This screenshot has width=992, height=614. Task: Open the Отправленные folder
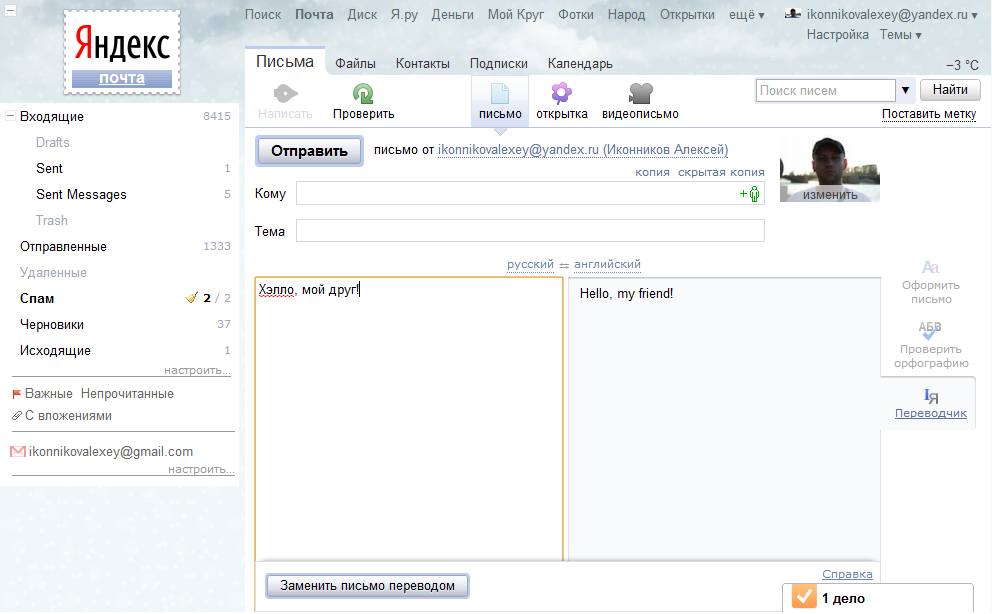click(63, 247)
